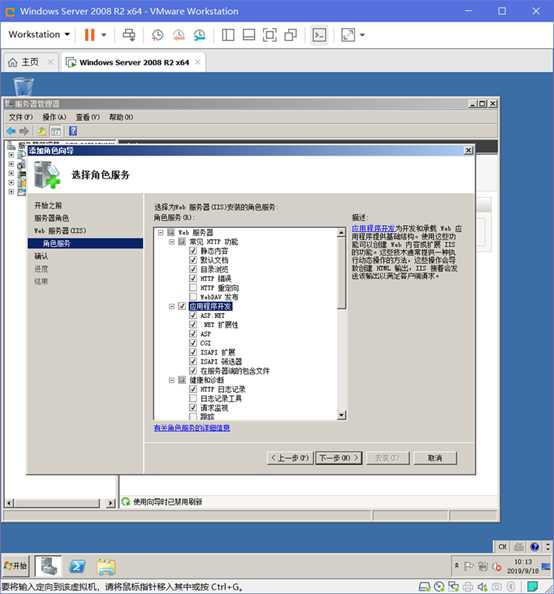Click the language bar help icon
The width and height of the screenshot is (554, 594).
coord(534,547)
